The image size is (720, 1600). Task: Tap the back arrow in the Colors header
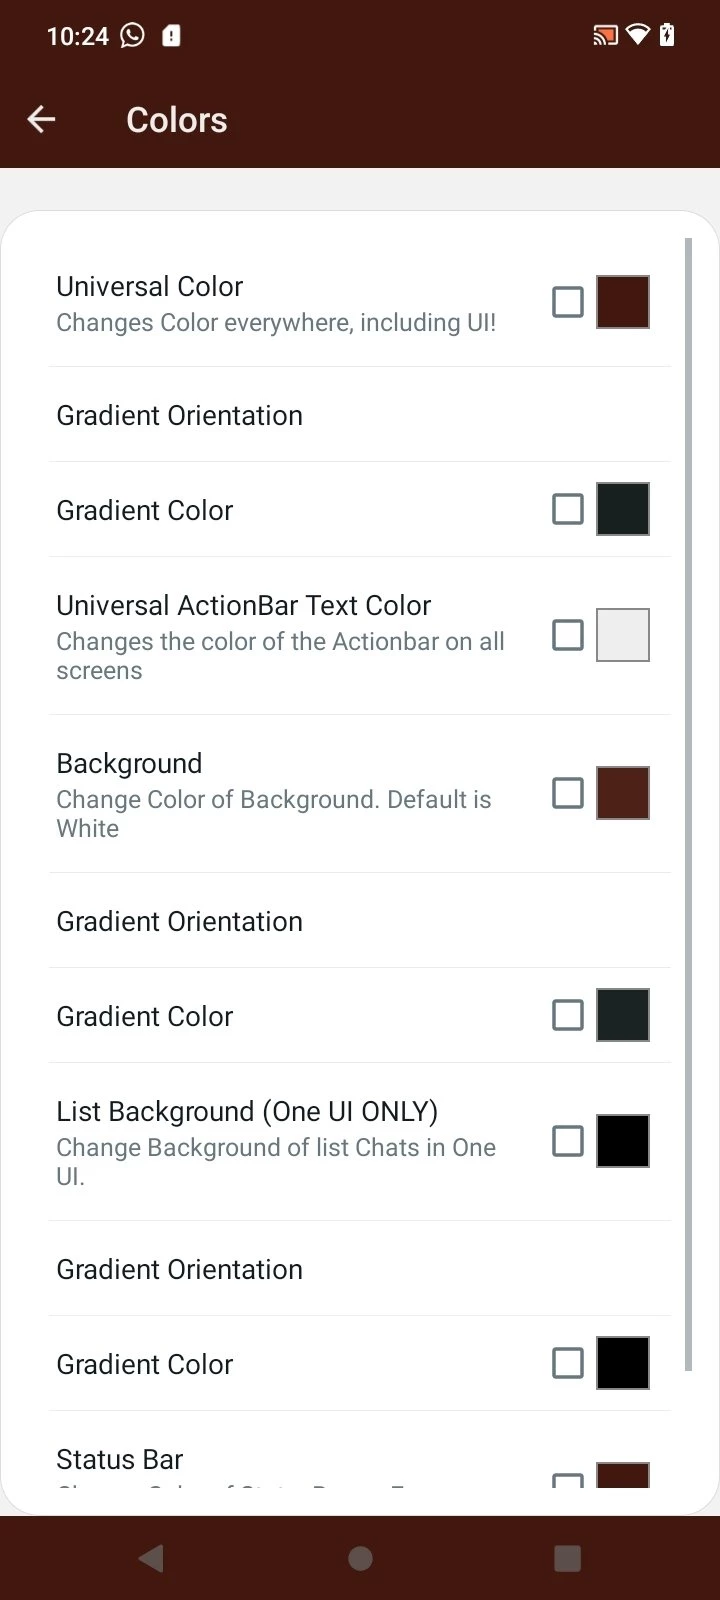coord(41,120)
